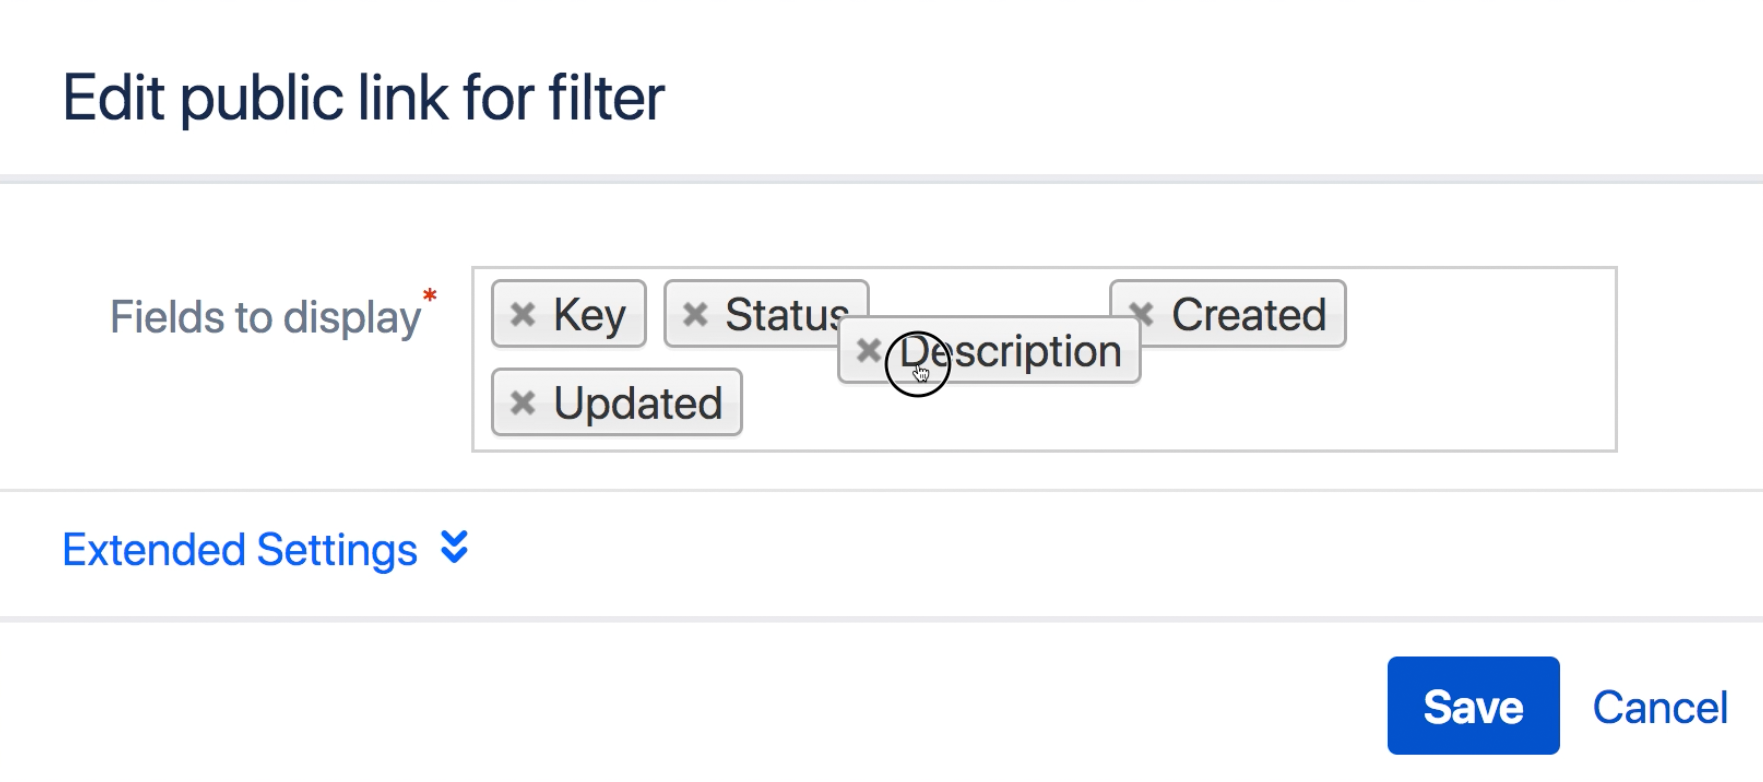
Task: Click the red required asterisk
Action: click(430, 296)
